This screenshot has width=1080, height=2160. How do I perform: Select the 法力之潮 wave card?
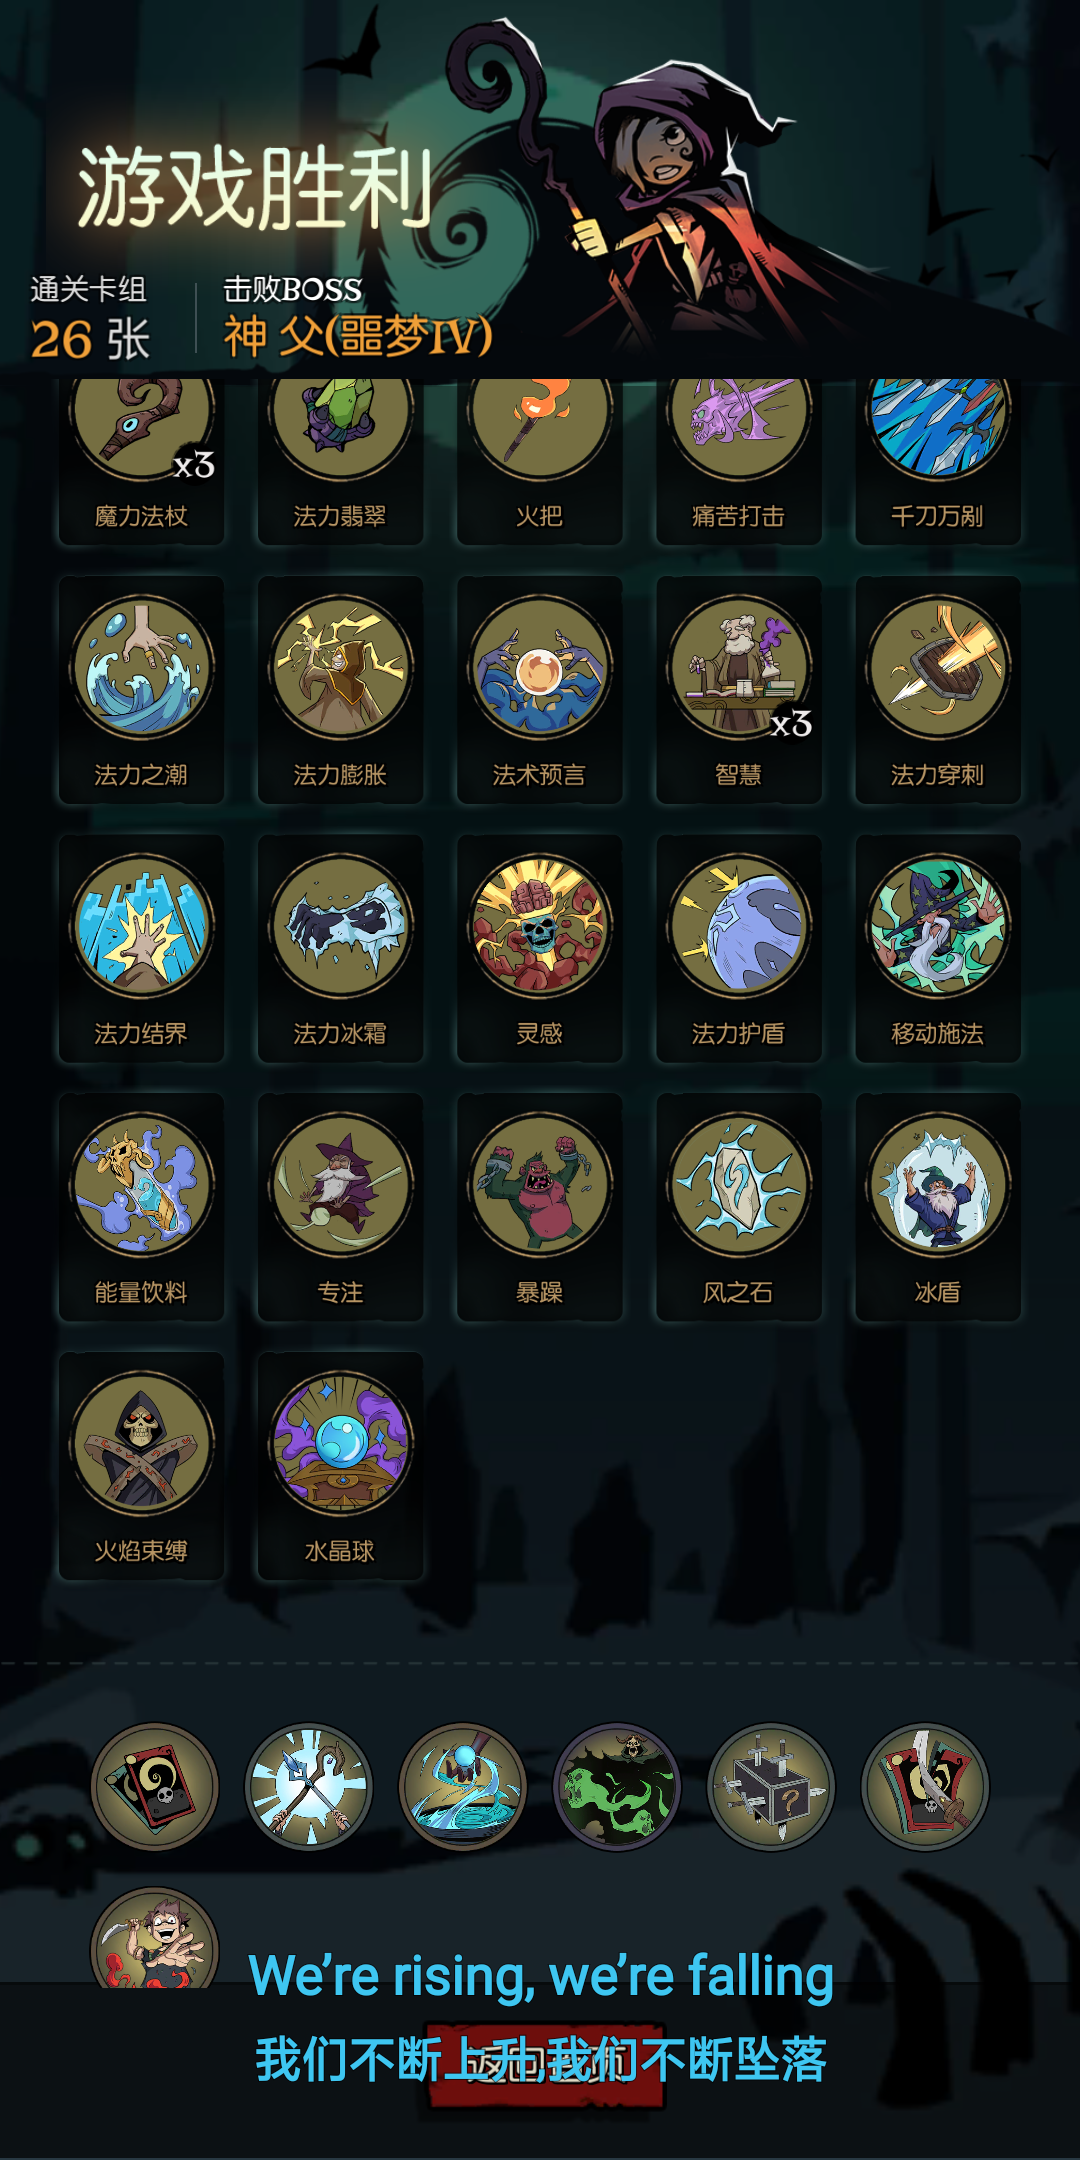141,690
